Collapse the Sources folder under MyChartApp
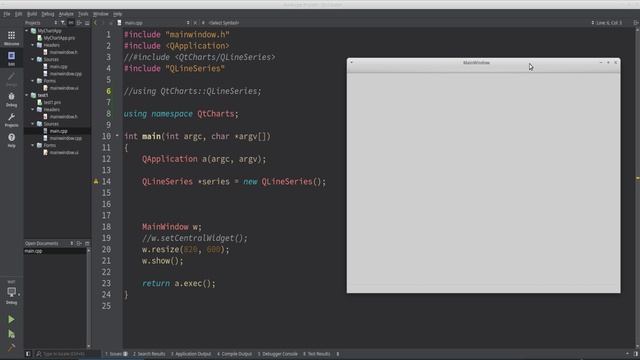 33,59
